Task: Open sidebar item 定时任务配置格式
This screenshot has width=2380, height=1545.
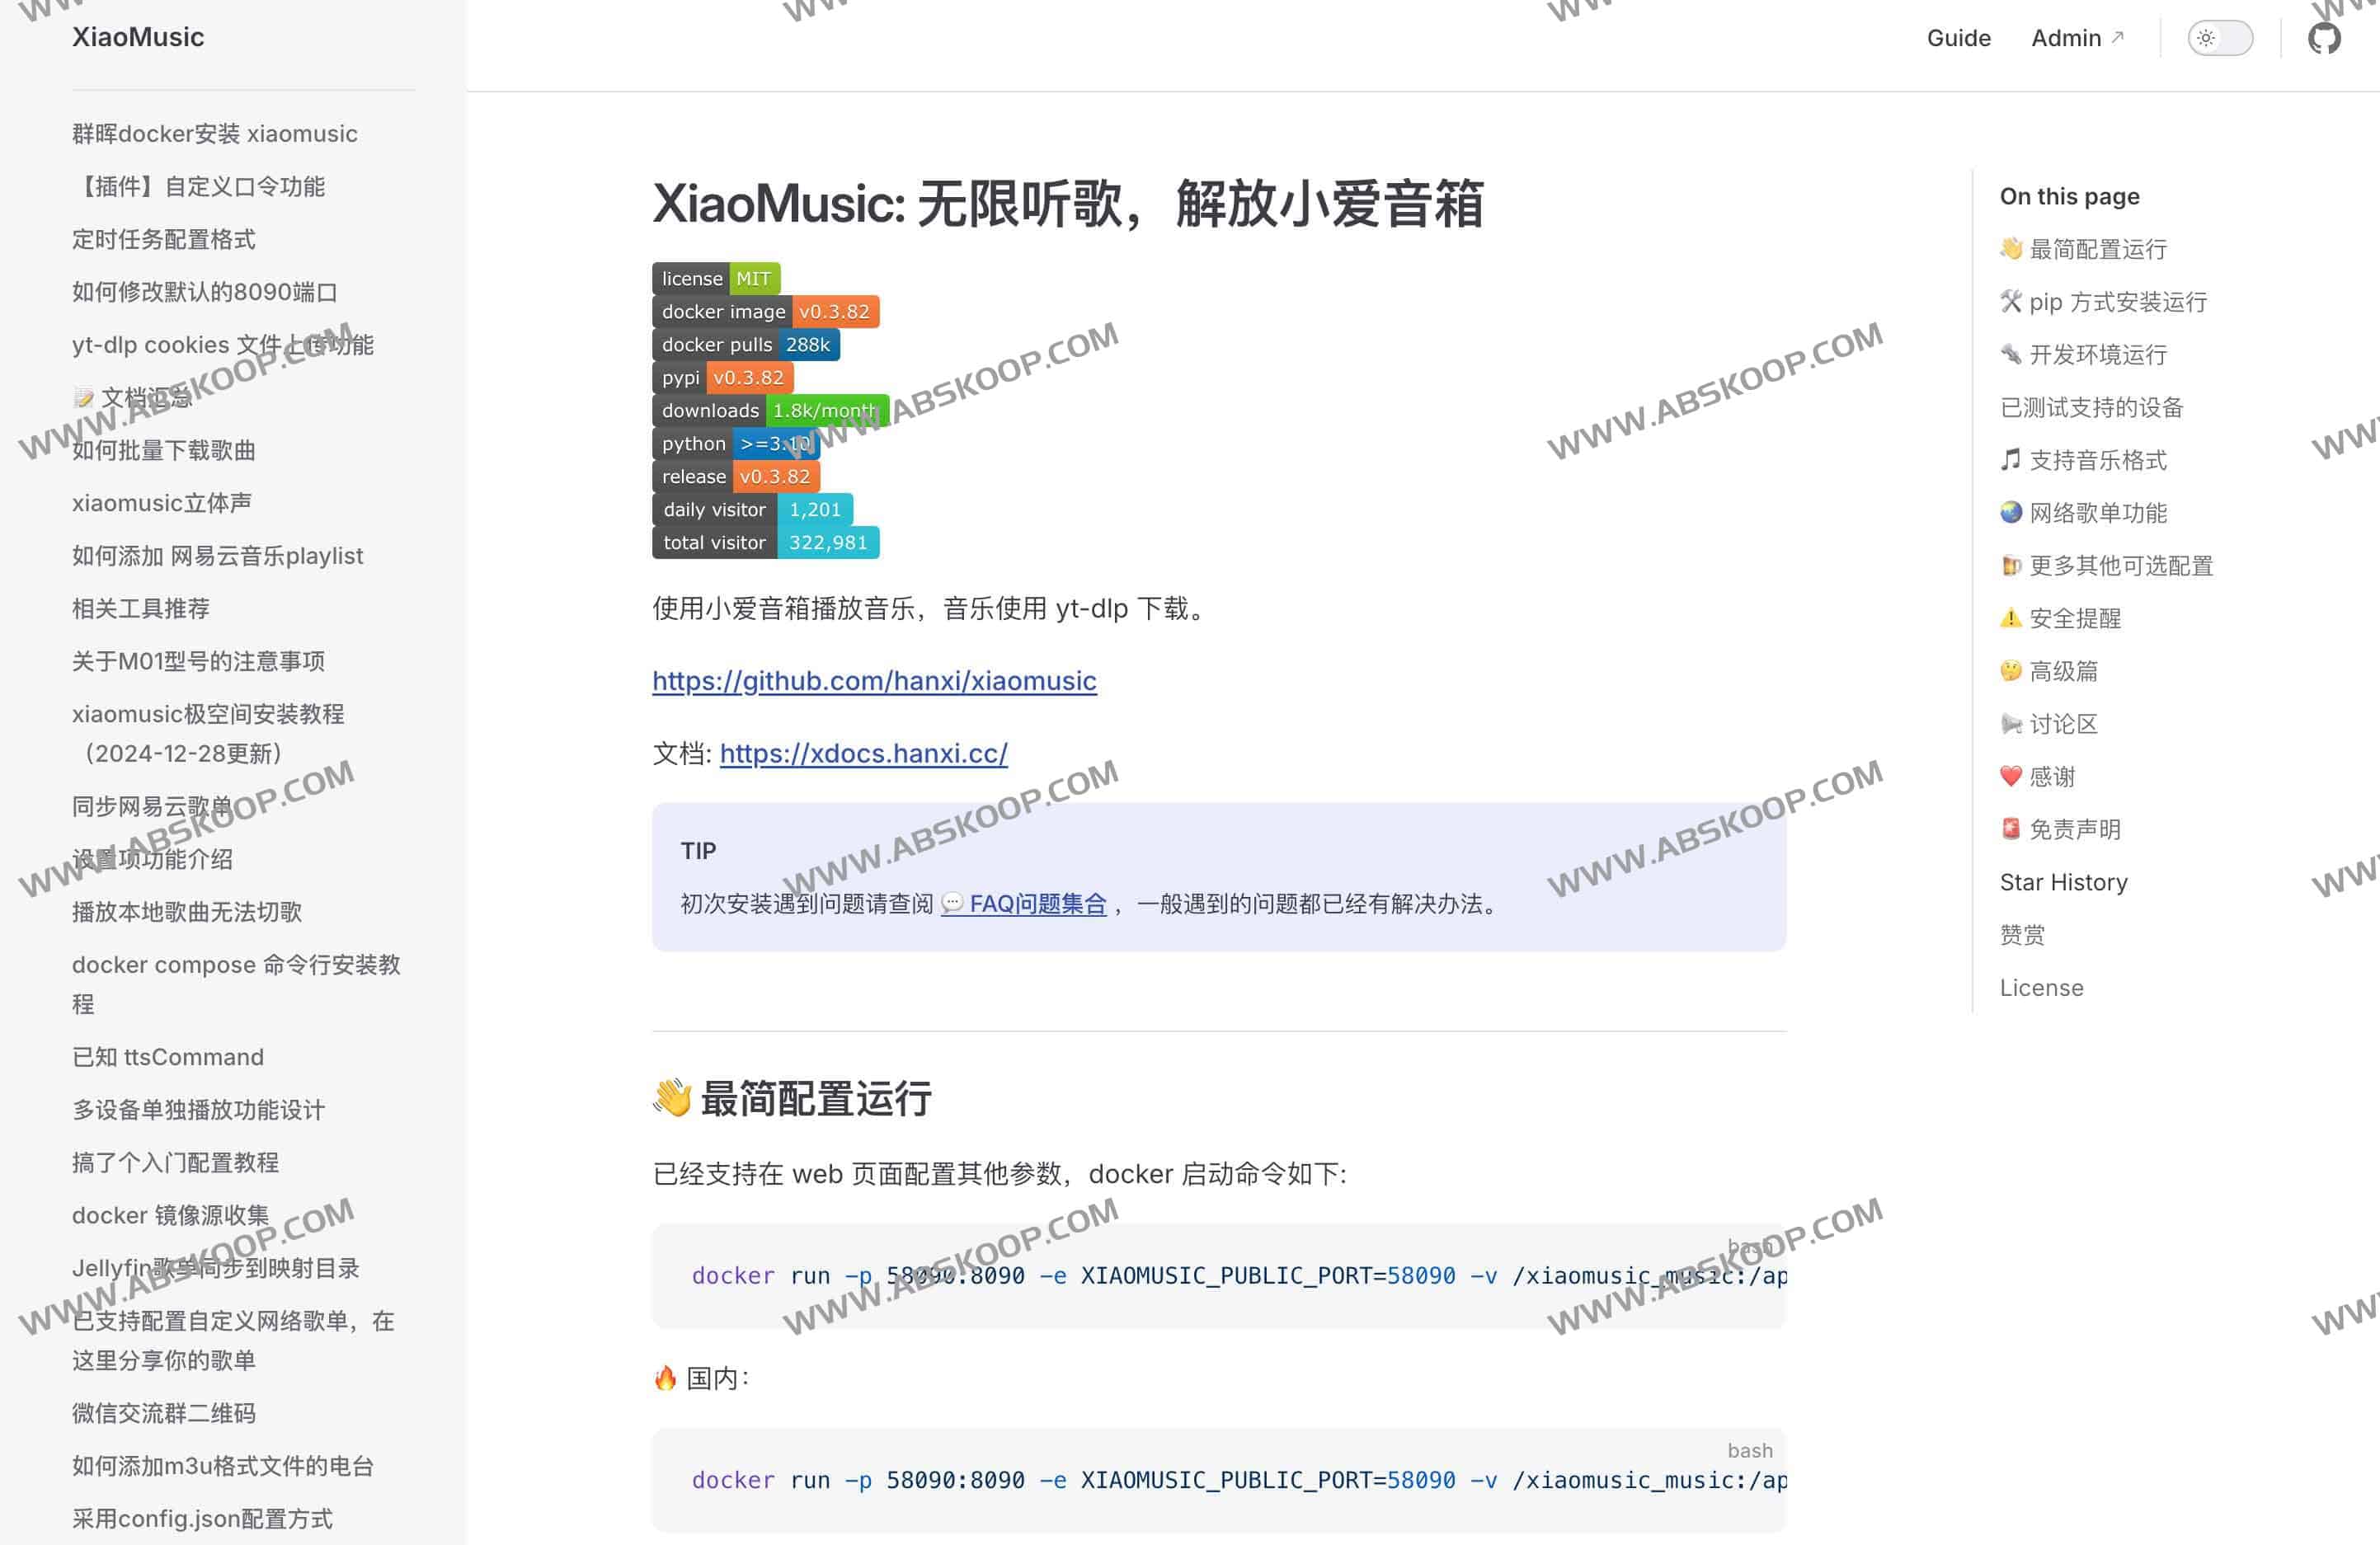Action: pos(164,239)
